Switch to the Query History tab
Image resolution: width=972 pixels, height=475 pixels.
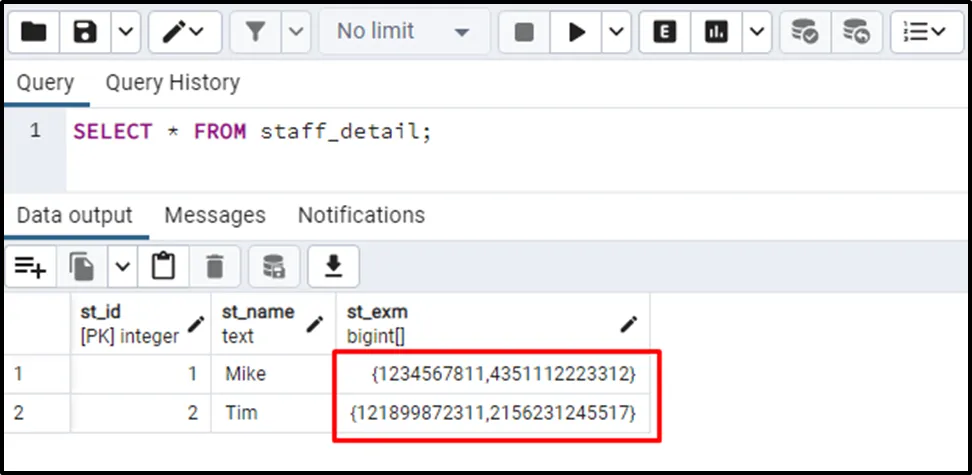(x=172, y=82)
